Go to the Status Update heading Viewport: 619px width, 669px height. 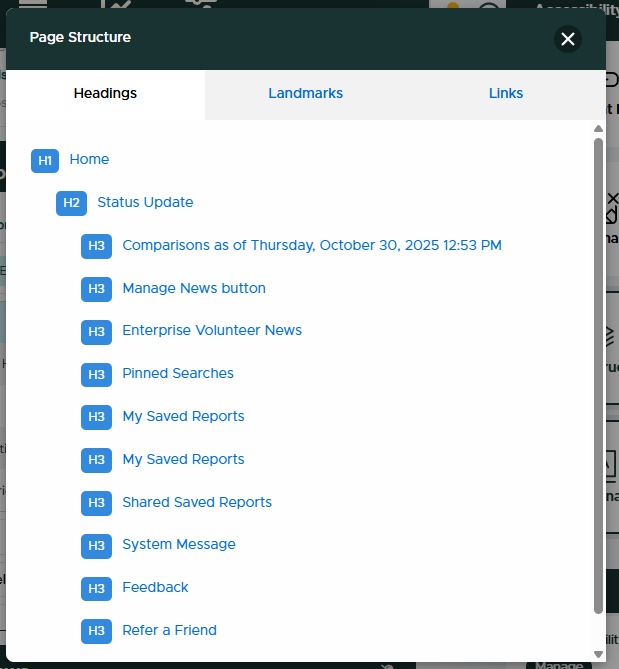click(145, 203)
